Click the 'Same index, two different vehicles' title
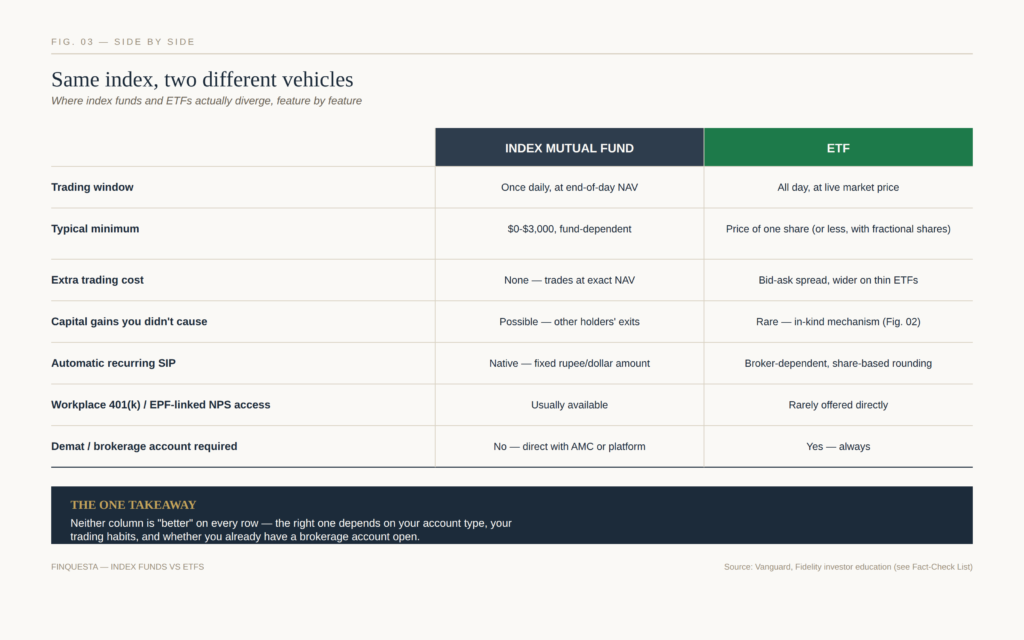The height and width of the screenshot is (640, 1024). click(202, 80)
